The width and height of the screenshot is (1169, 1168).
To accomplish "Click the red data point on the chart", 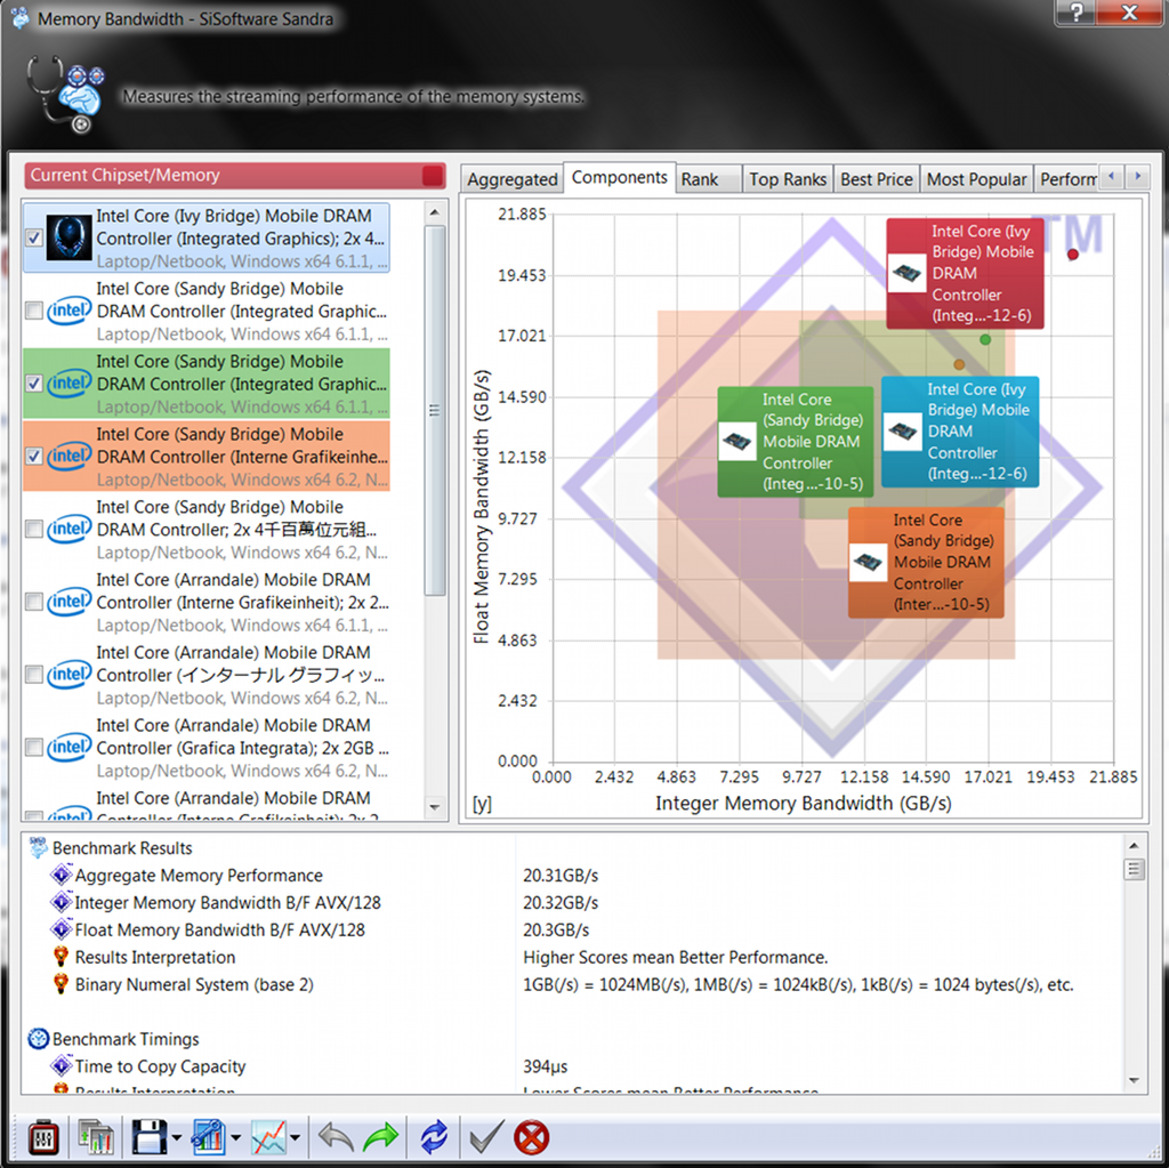I will (1073, 254).
